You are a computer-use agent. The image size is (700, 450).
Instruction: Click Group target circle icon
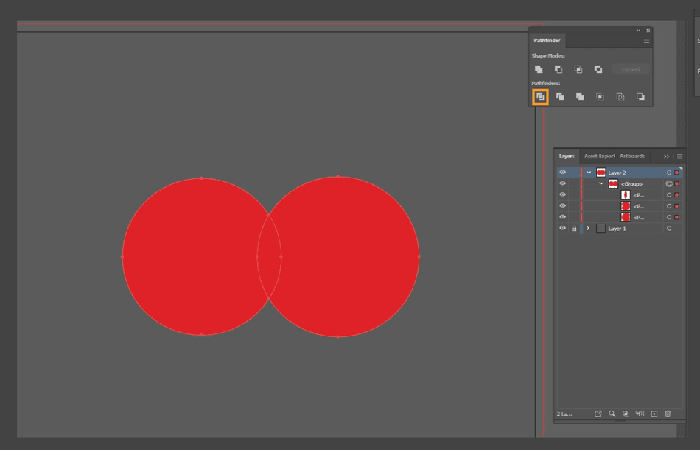[x=669, y=183]
